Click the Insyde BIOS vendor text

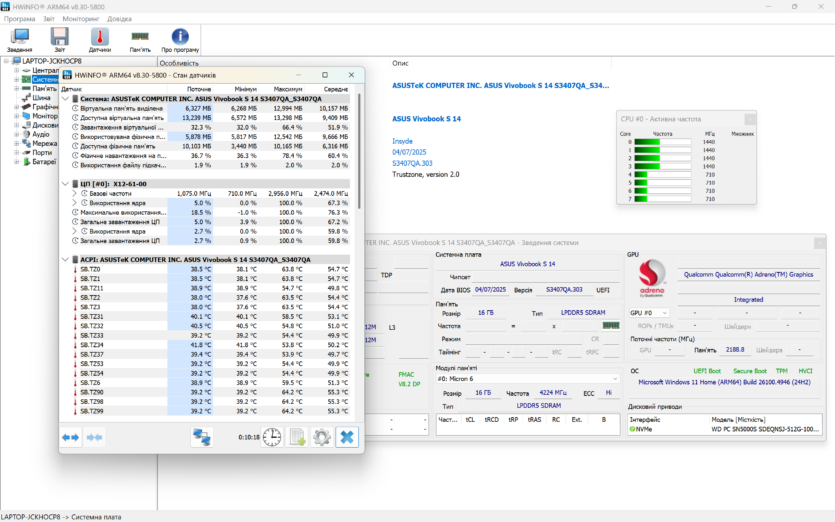[x=402, y=141]
